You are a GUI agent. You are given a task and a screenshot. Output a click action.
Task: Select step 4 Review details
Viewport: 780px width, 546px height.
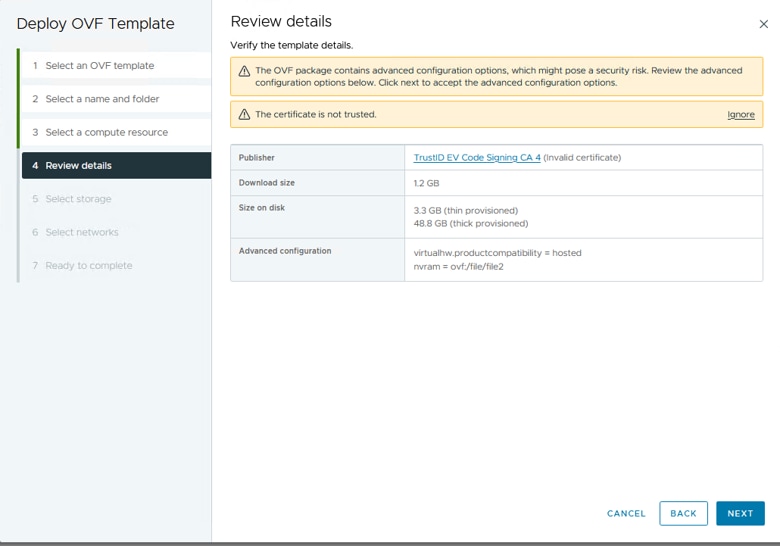coord(116,166)
